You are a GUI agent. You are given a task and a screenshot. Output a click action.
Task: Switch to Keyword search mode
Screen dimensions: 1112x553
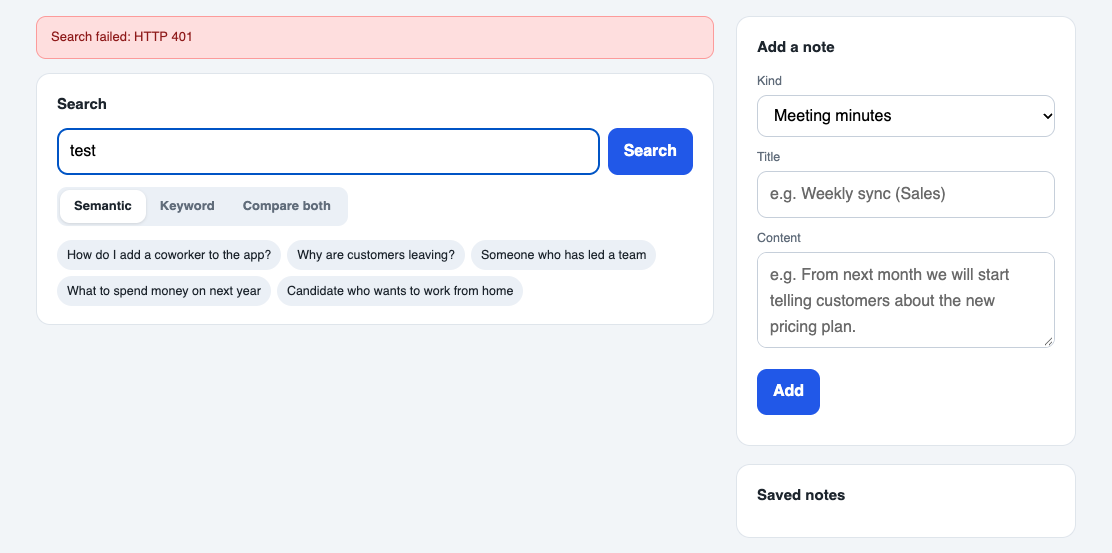tap(187, 206)
